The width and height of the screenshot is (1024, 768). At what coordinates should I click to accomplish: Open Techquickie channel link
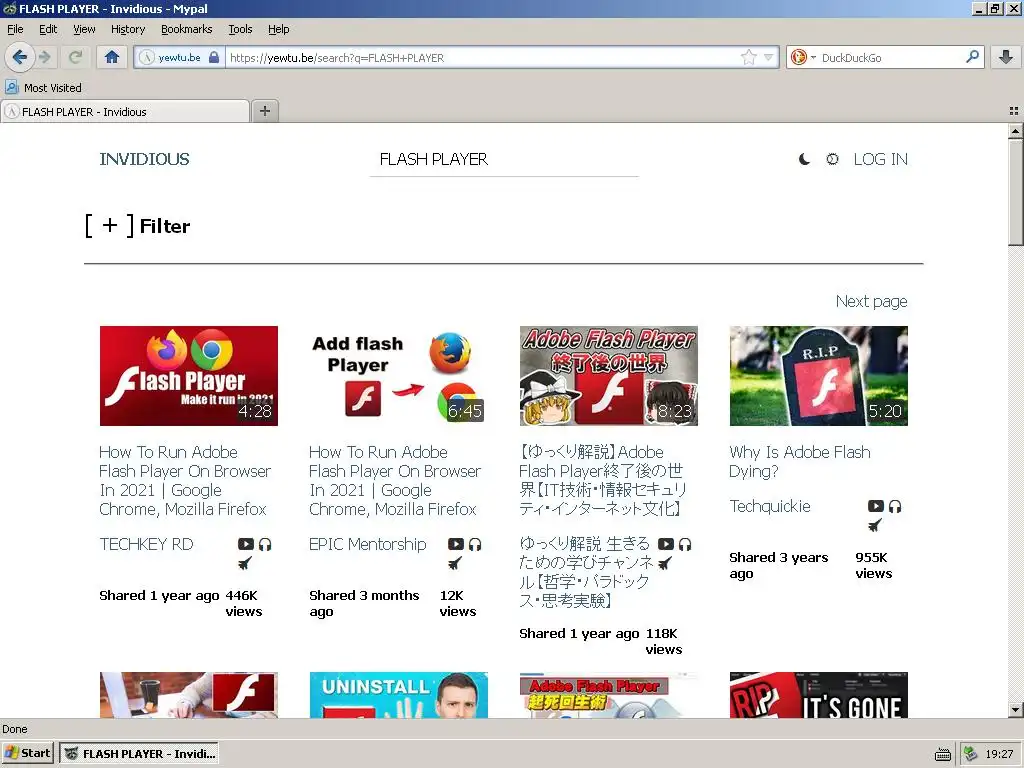pos(770,506)
